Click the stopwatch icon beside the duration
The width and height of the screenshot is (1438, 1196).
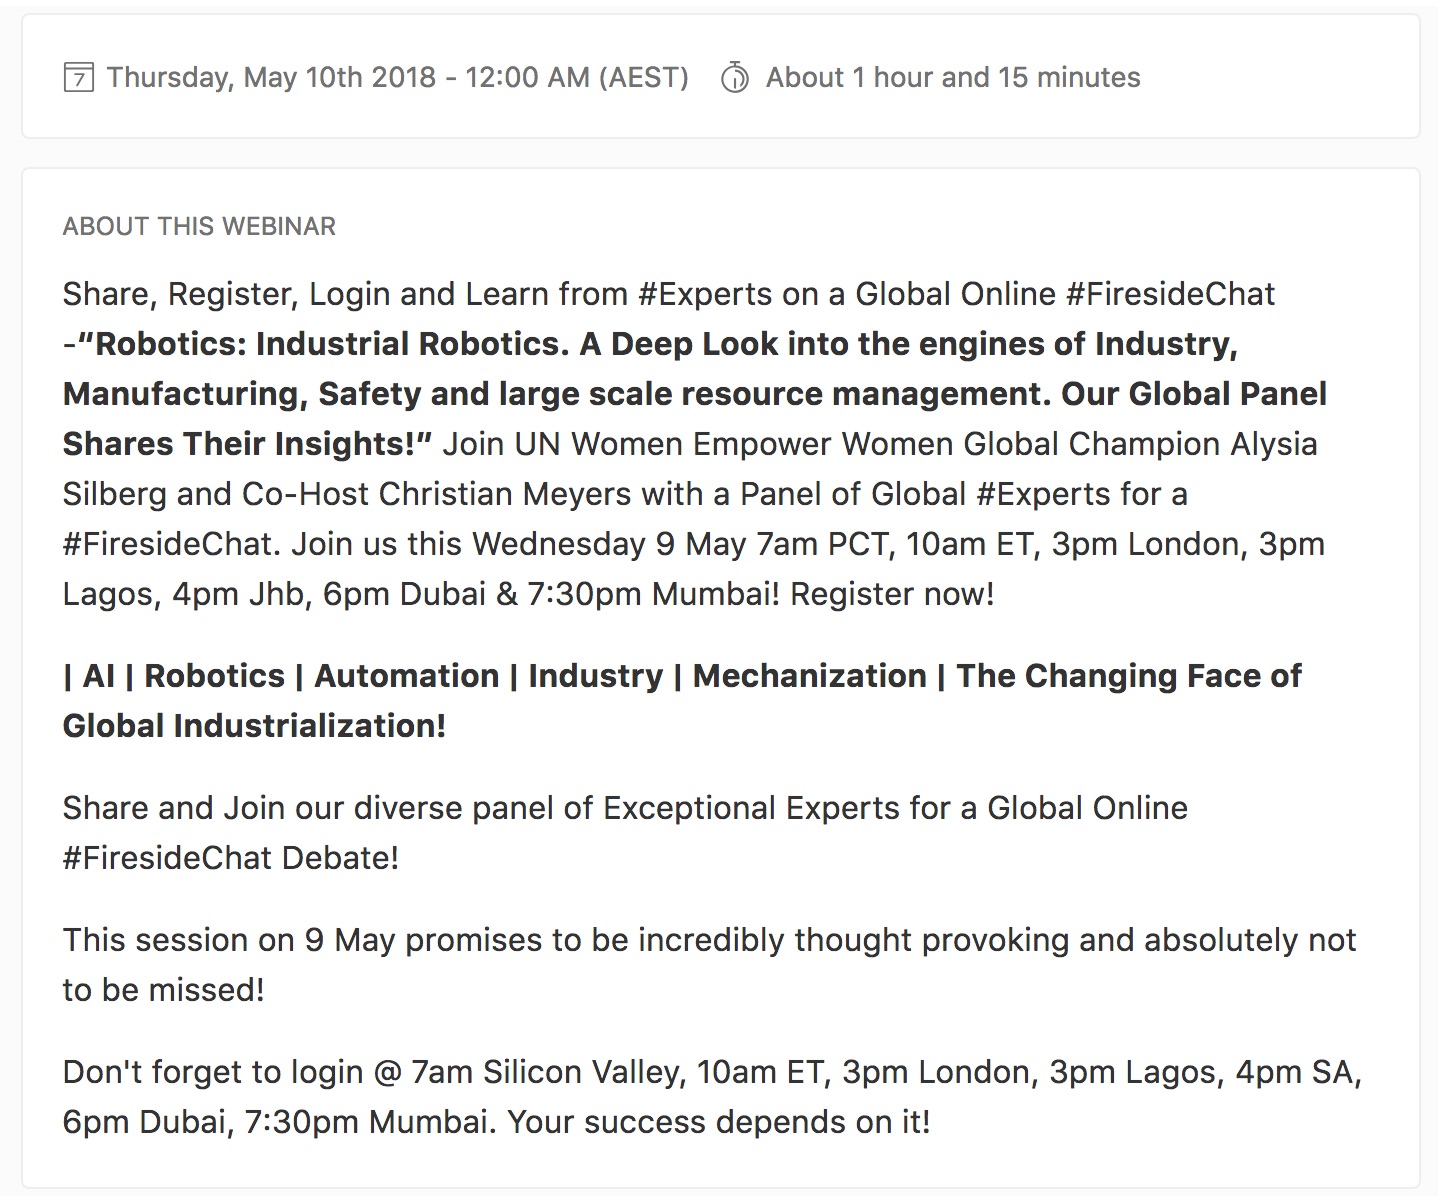pyautogui.click(x=734, y=77)
